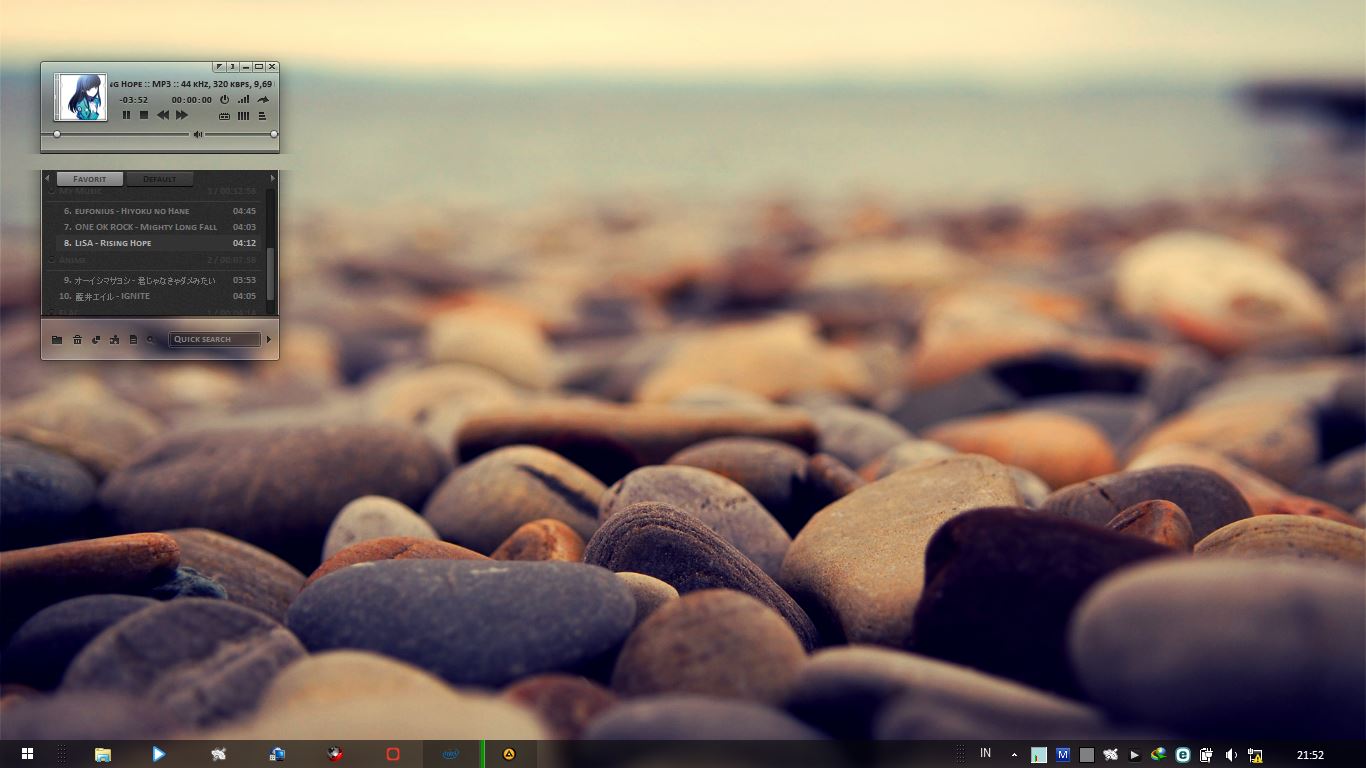Screen dimensions: 1366x768
Task: Select ONE OK ROCK - Mighty Long Fall
Action: point(145,227)
